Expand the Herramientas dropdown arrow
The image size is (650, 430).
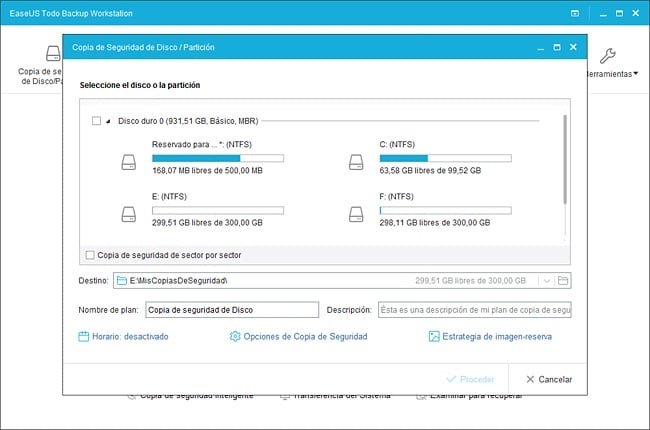click(635, 74)
